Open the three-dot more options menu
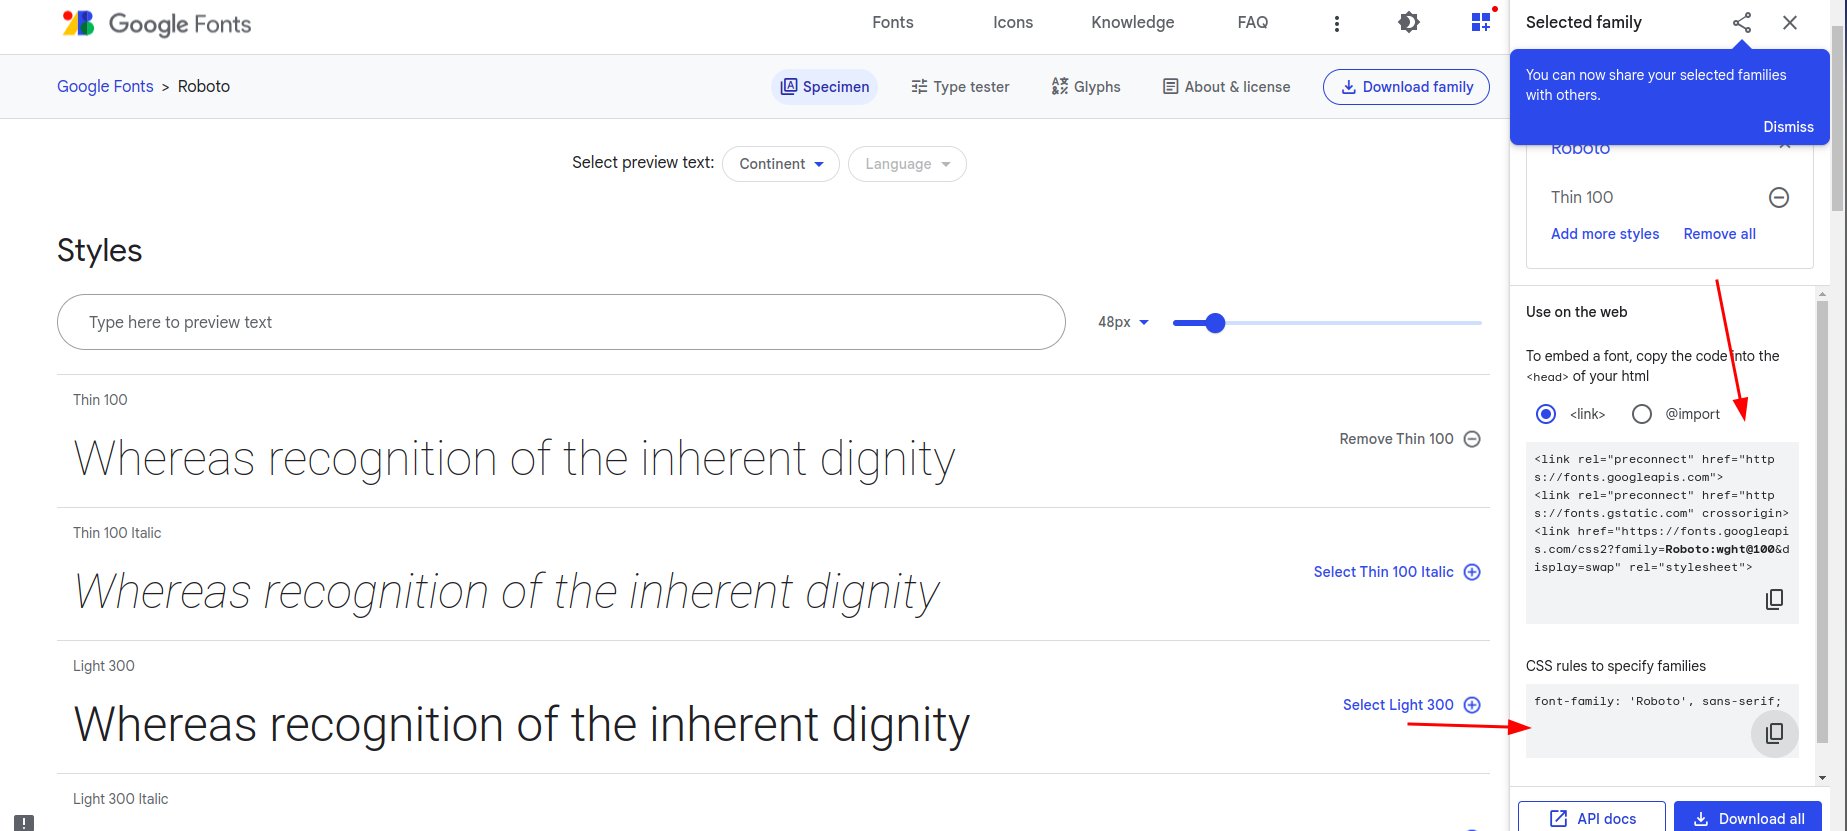 (1337, 23)
